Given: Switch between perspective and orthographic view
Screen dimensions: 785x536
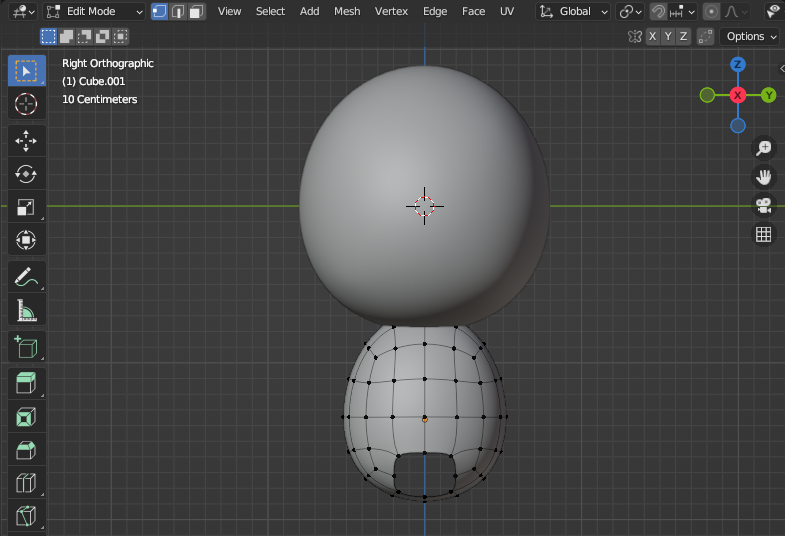Looking at the screenshot, I should [x=764, y=235].
